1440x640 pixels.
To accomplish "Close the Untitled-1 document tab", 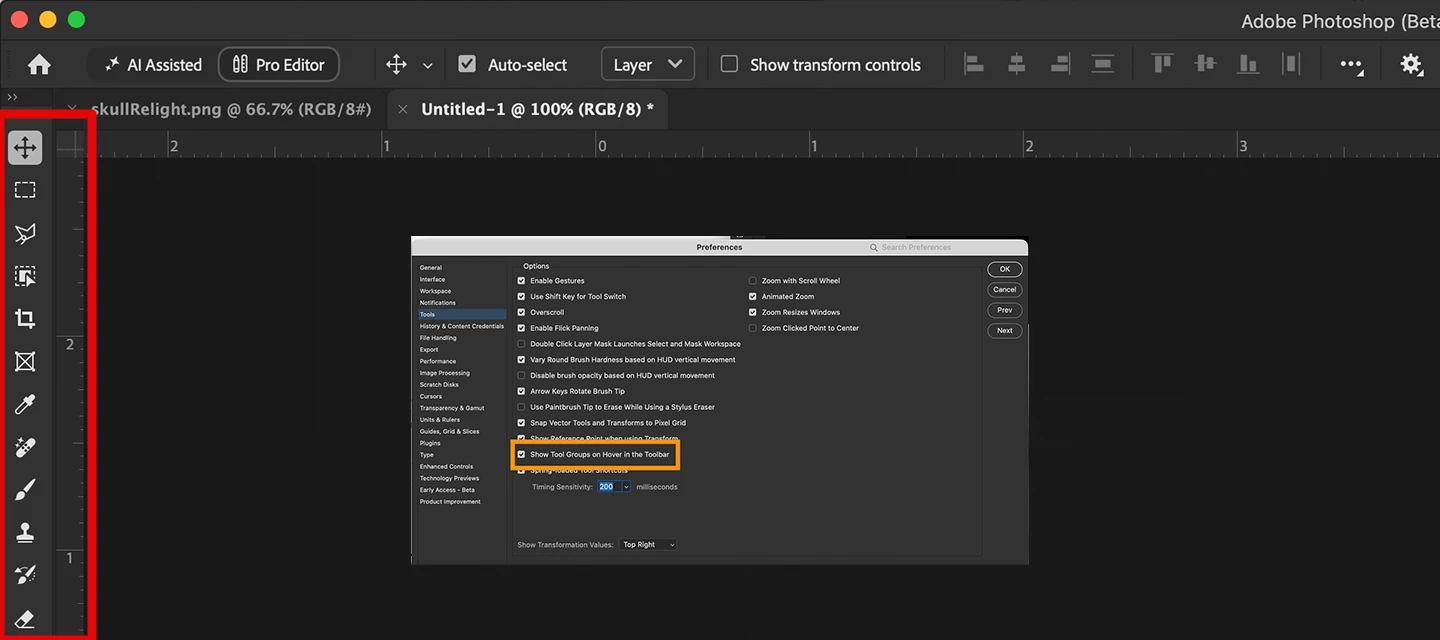I will (403, 109).
